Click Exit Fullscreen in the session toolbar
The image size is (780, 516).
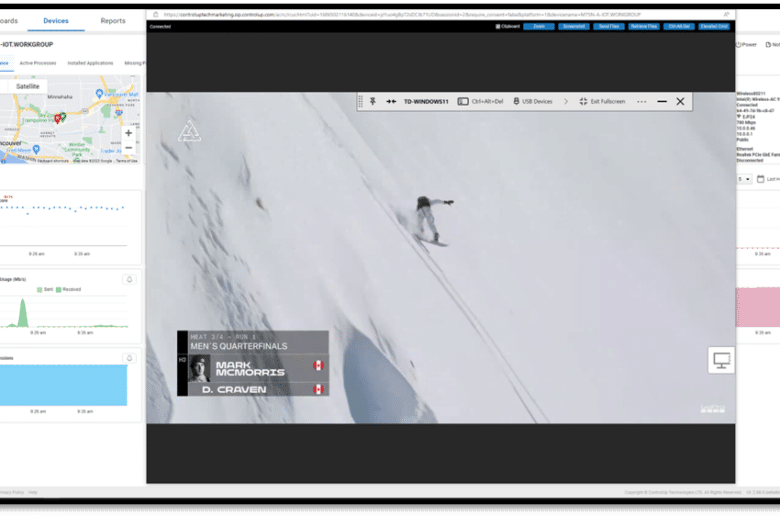(602, 102)
